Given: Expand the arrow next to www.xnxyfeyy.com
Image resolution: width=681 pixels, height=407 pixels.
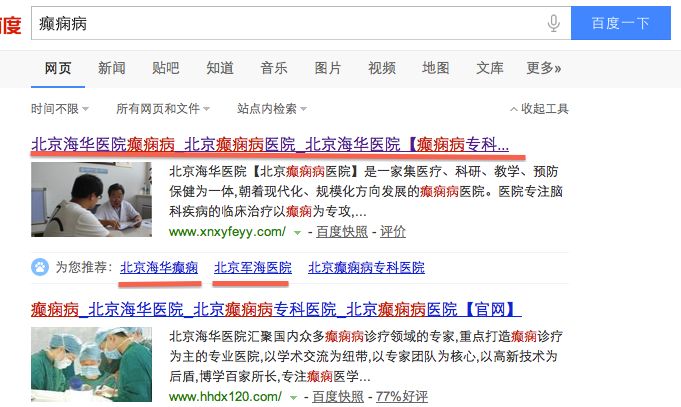Looking at the screenshot, I should click(x=297, y=233).
